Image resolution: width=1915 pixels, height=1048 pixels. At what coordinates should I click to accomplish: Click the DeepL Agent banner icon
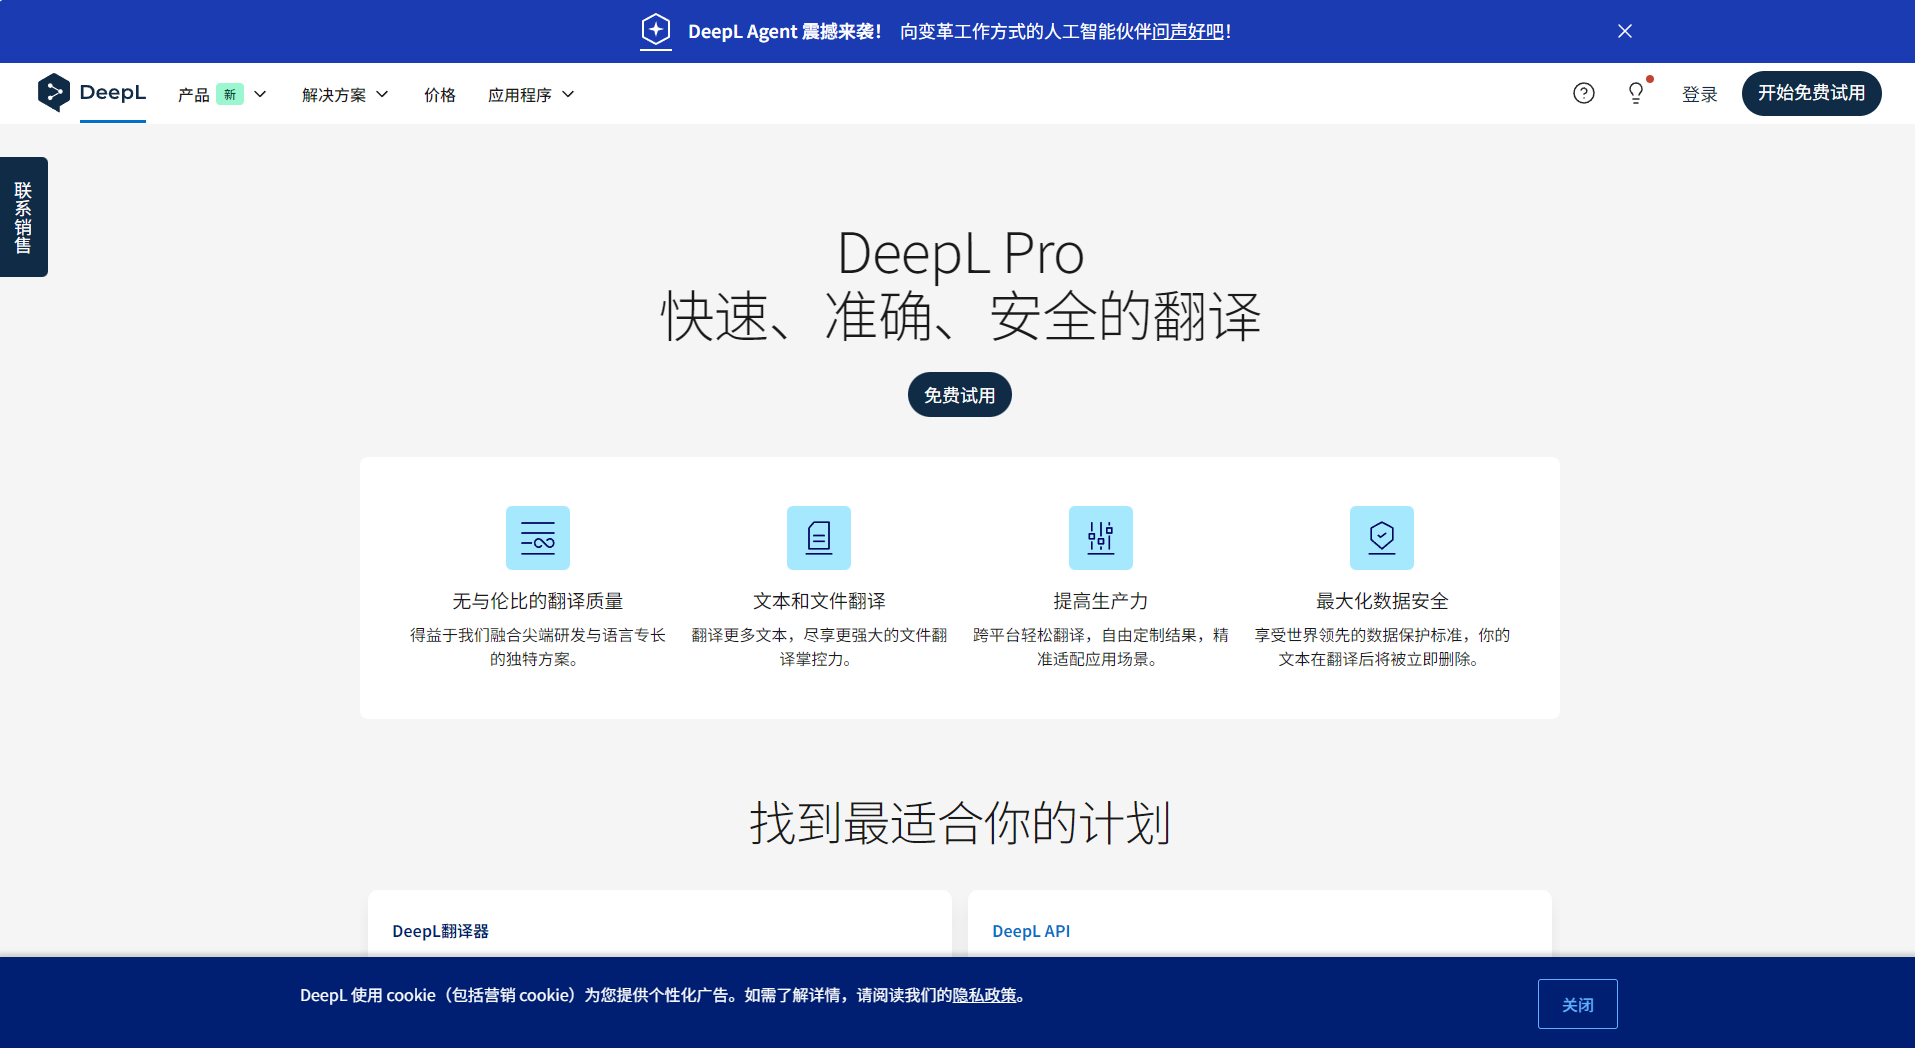pos(655,31)
